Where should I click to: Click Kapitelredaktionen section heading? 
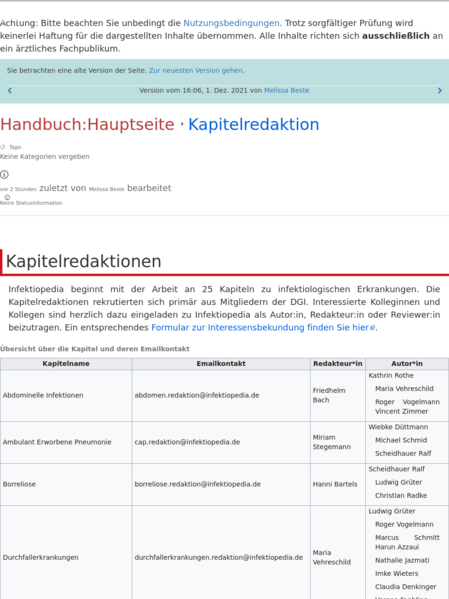(84, 262)
